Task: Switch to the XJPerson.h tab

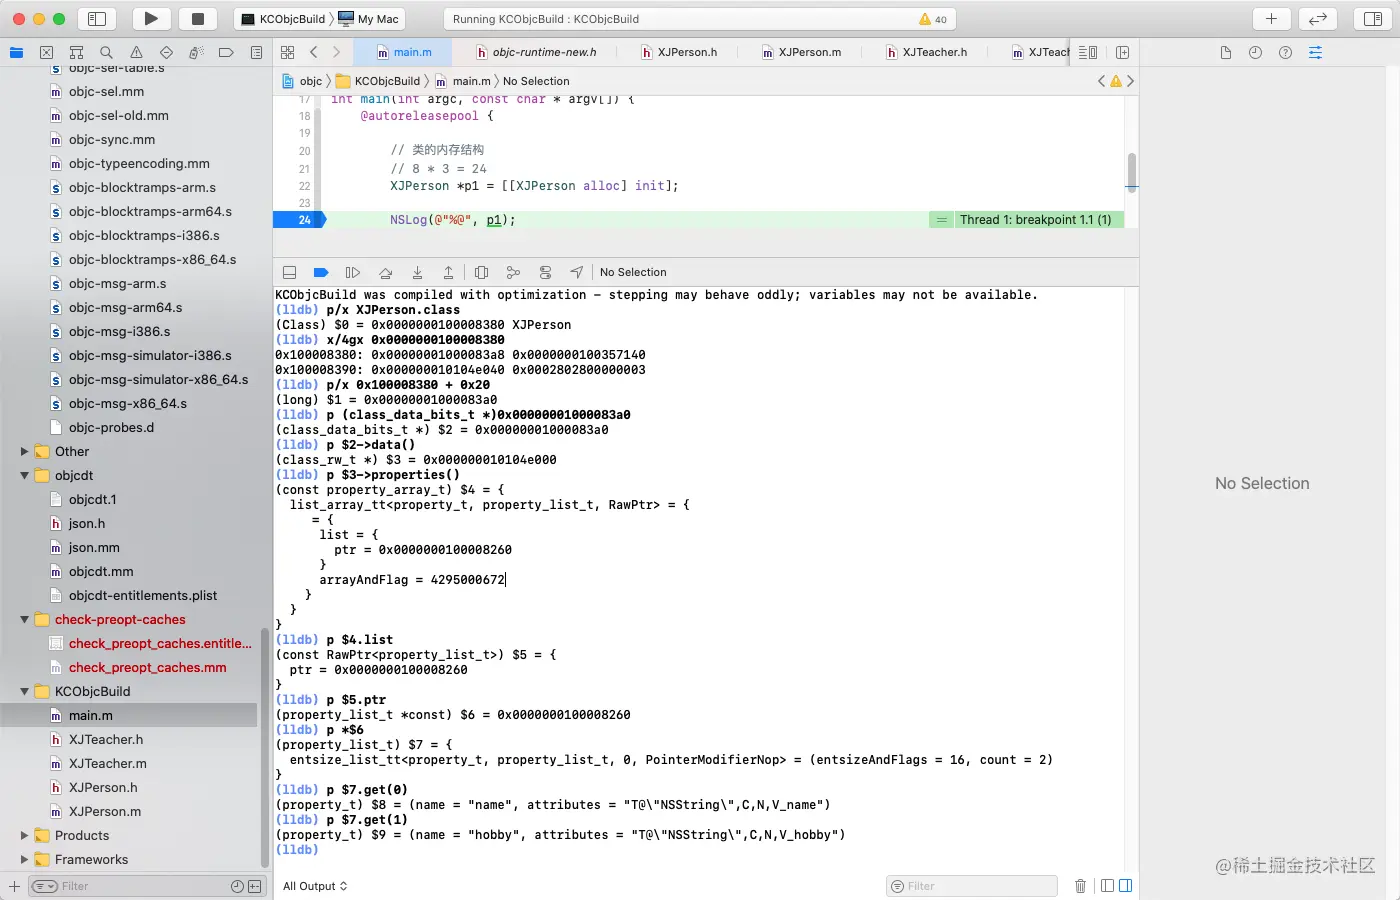Action: tap(680, 52)
